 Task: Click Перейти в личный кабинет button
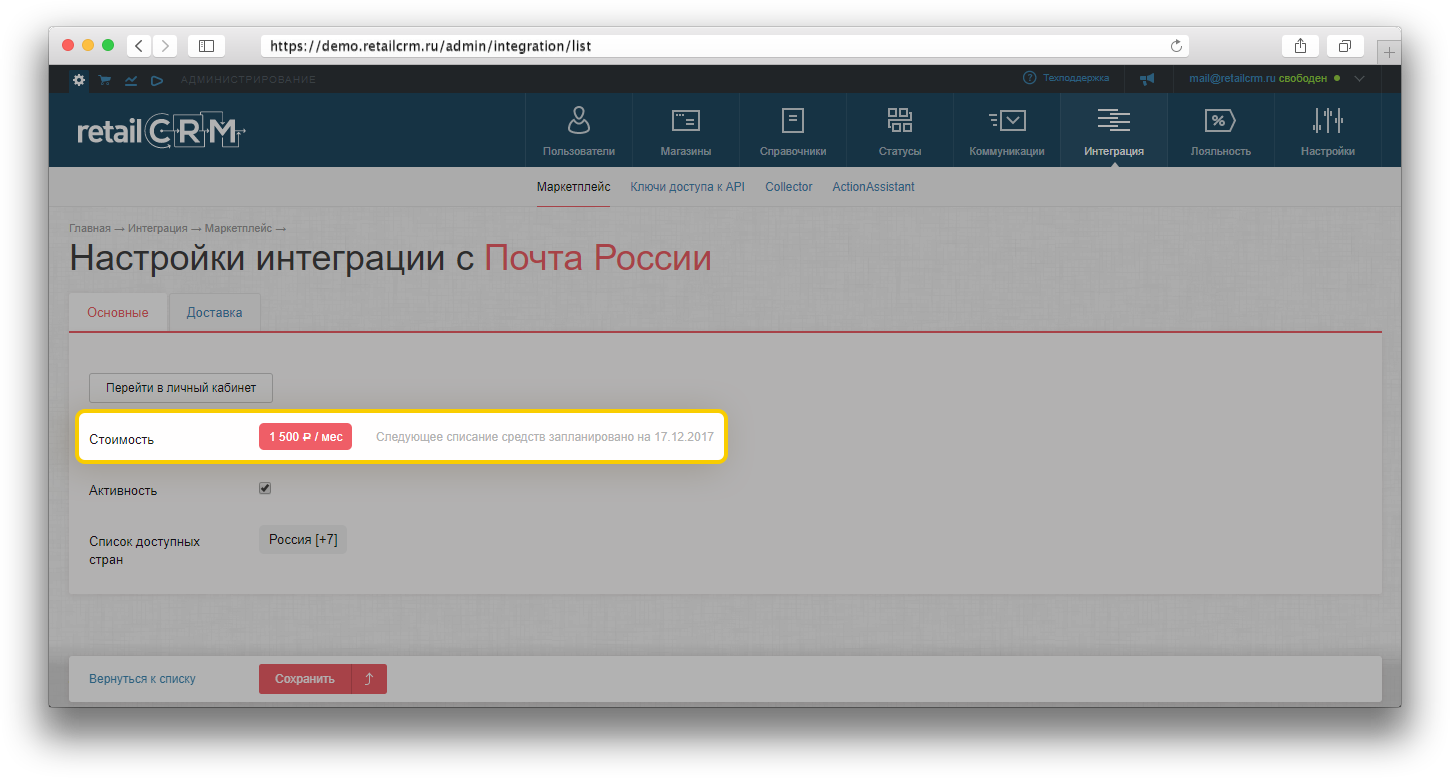point(181,388)
